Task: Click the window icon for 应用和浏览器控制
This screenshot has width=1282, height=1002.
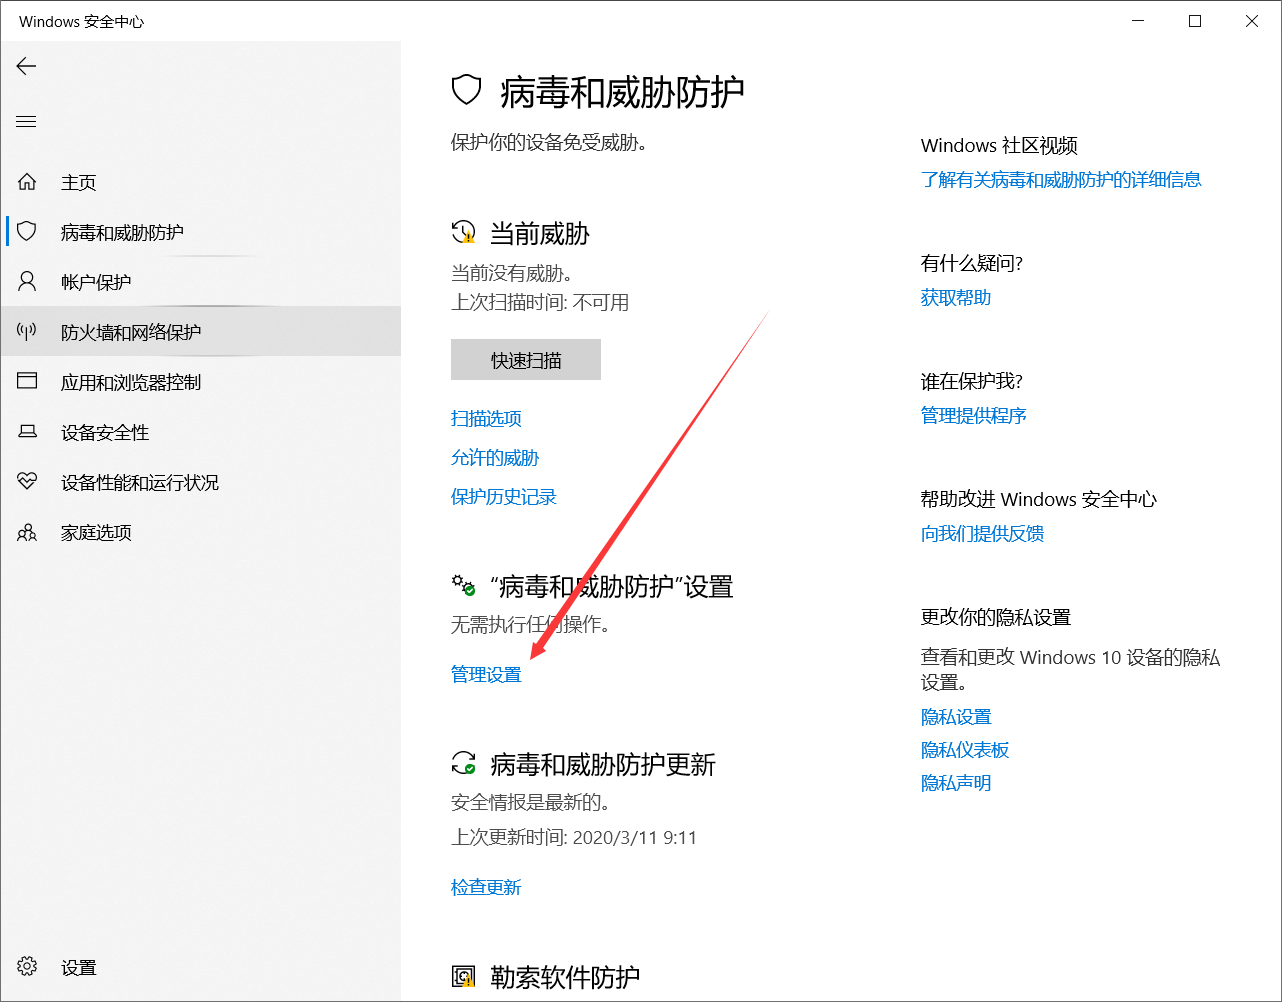Action: click(x=27, y=381)
